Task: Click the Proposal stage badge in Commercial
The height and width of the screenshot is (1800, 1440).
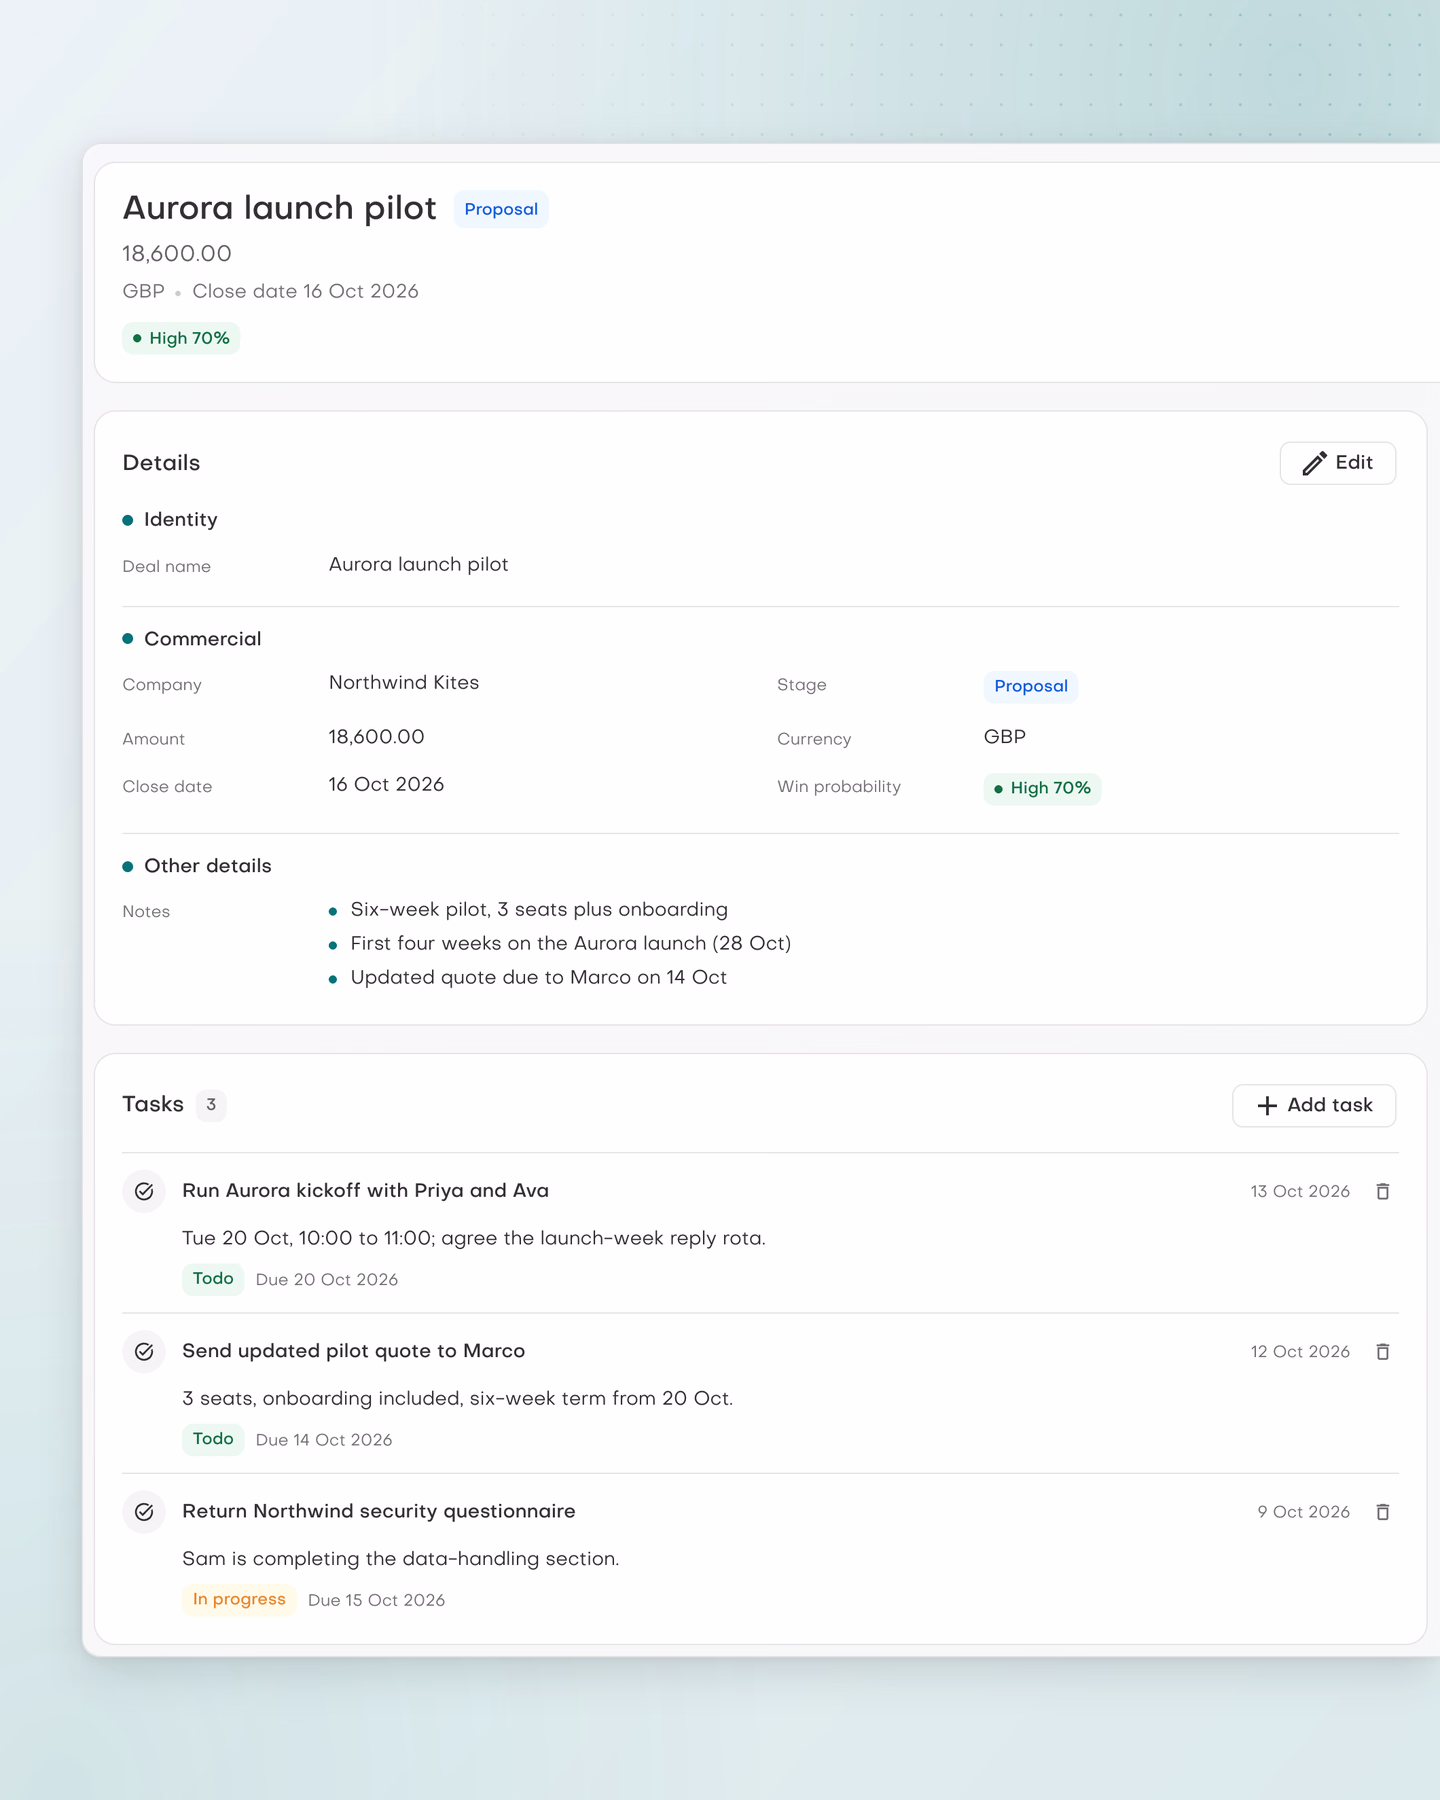Action: (1031, 687)
